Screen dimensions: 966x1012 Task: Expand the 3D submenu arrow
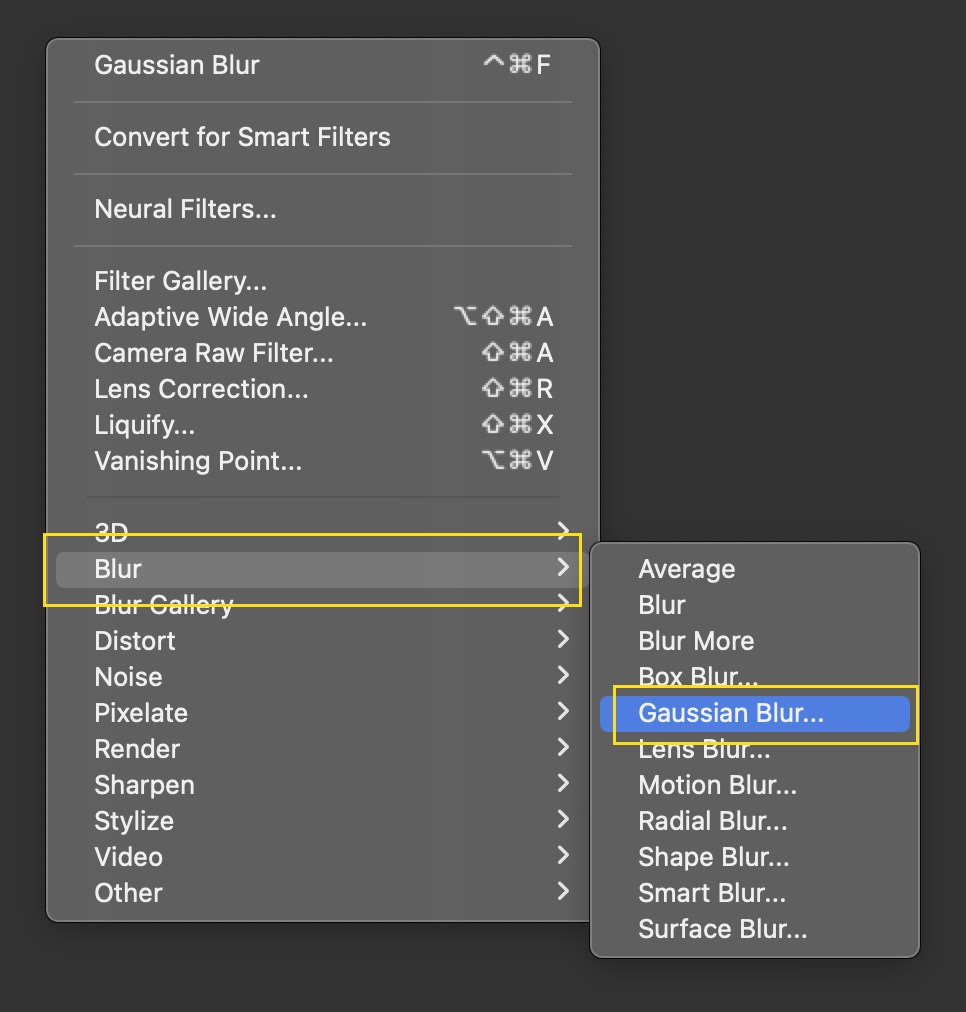pos(563,531)
